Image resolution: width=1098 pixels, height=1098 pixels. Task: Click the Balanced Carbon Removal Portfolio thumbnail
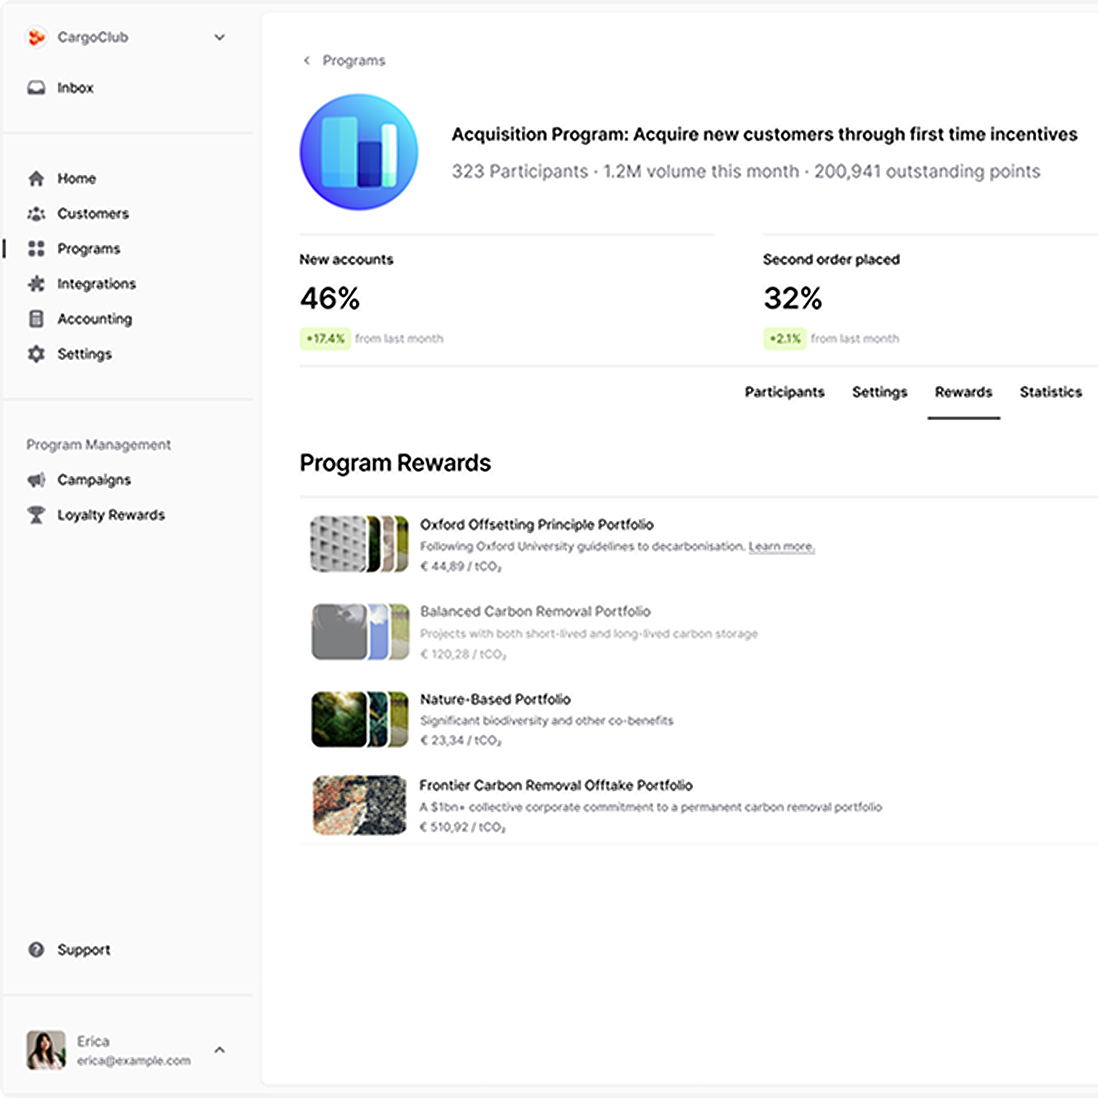(359, 632)
